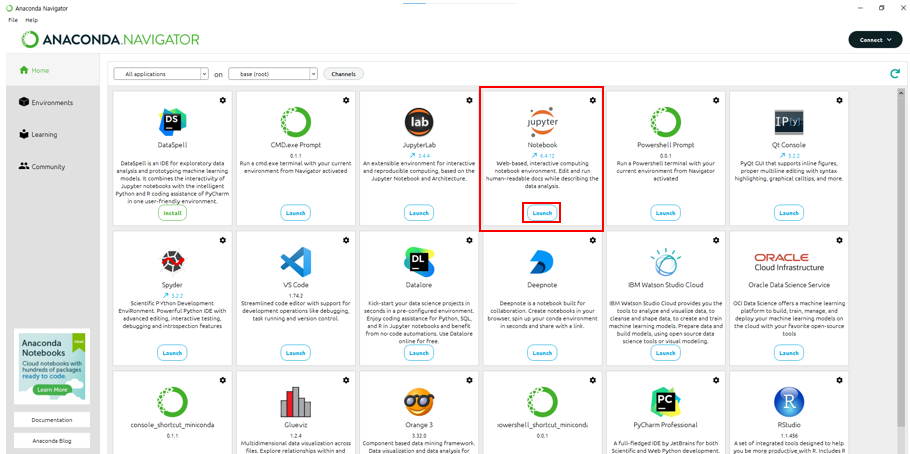Screen dimensions: 910x454
Task: Launch CMD.exe Prompt
Action: [x=295, y=213]
